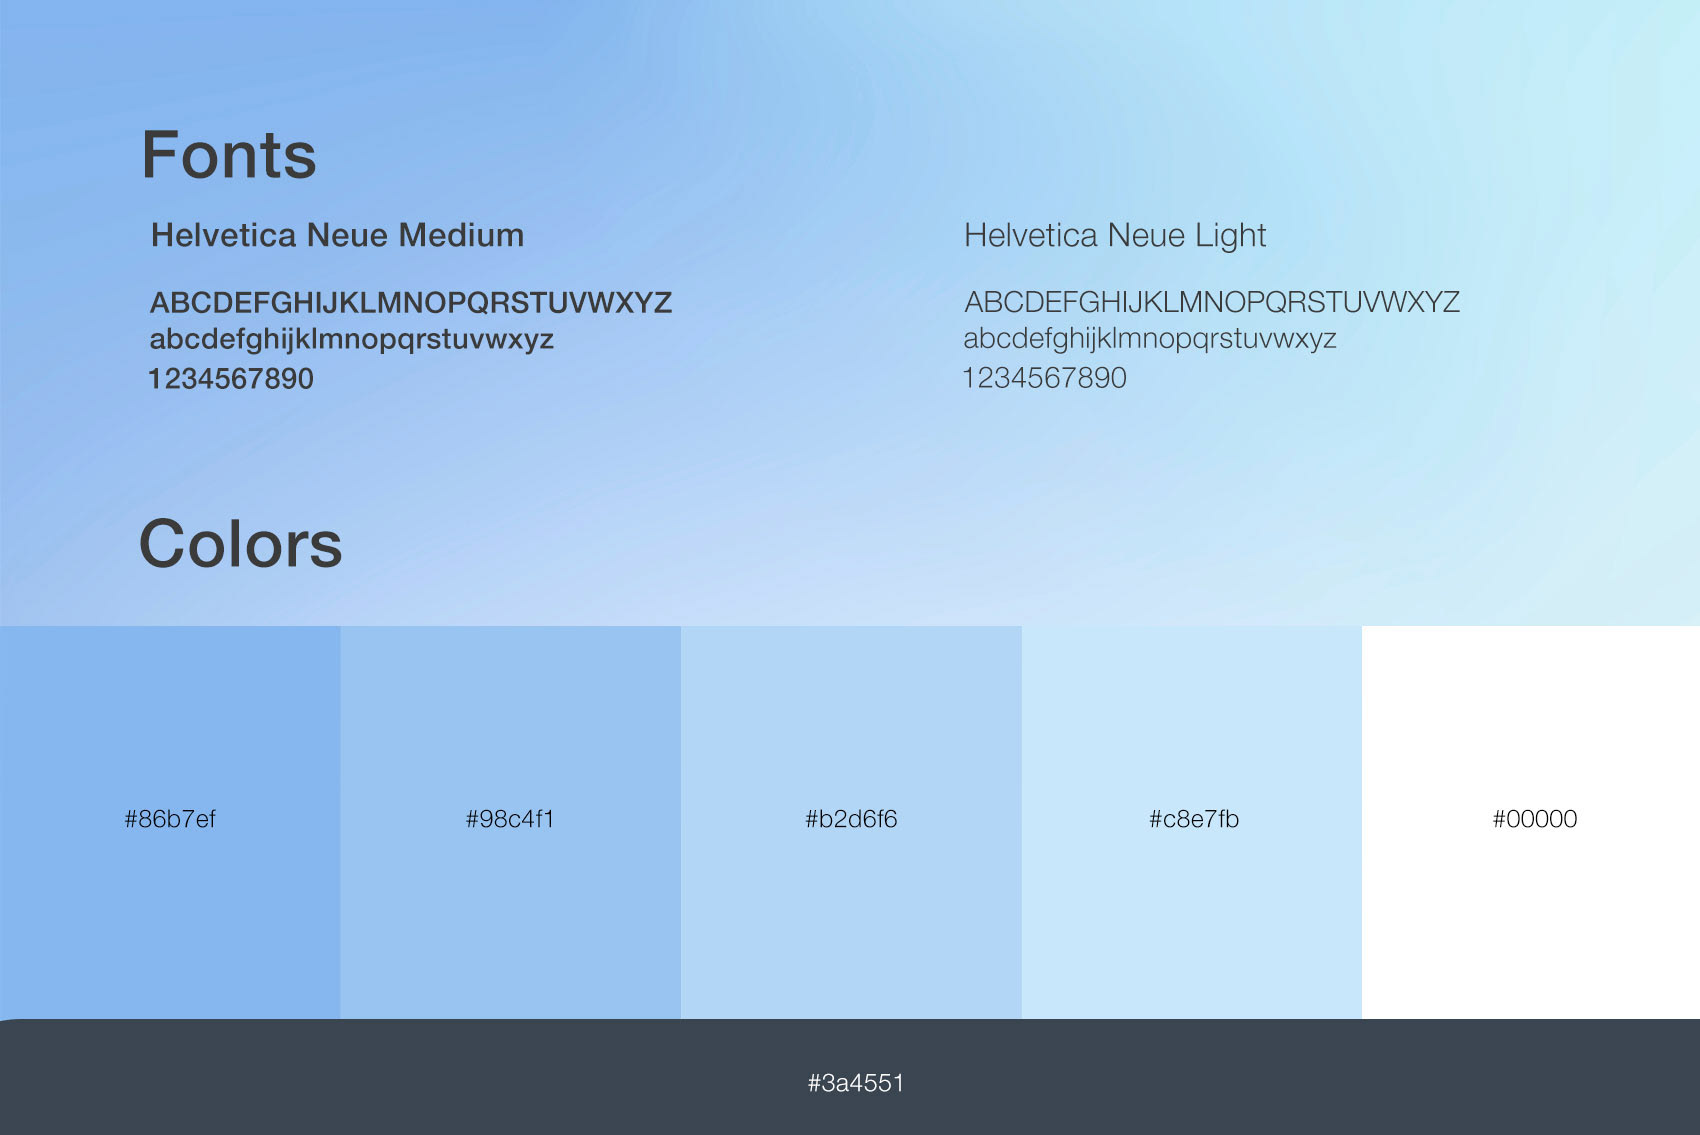This screenshot has width=1700, height=1135.
Task: Click the Medium lowercase alphabet line
Action: (x=352, y=340)
